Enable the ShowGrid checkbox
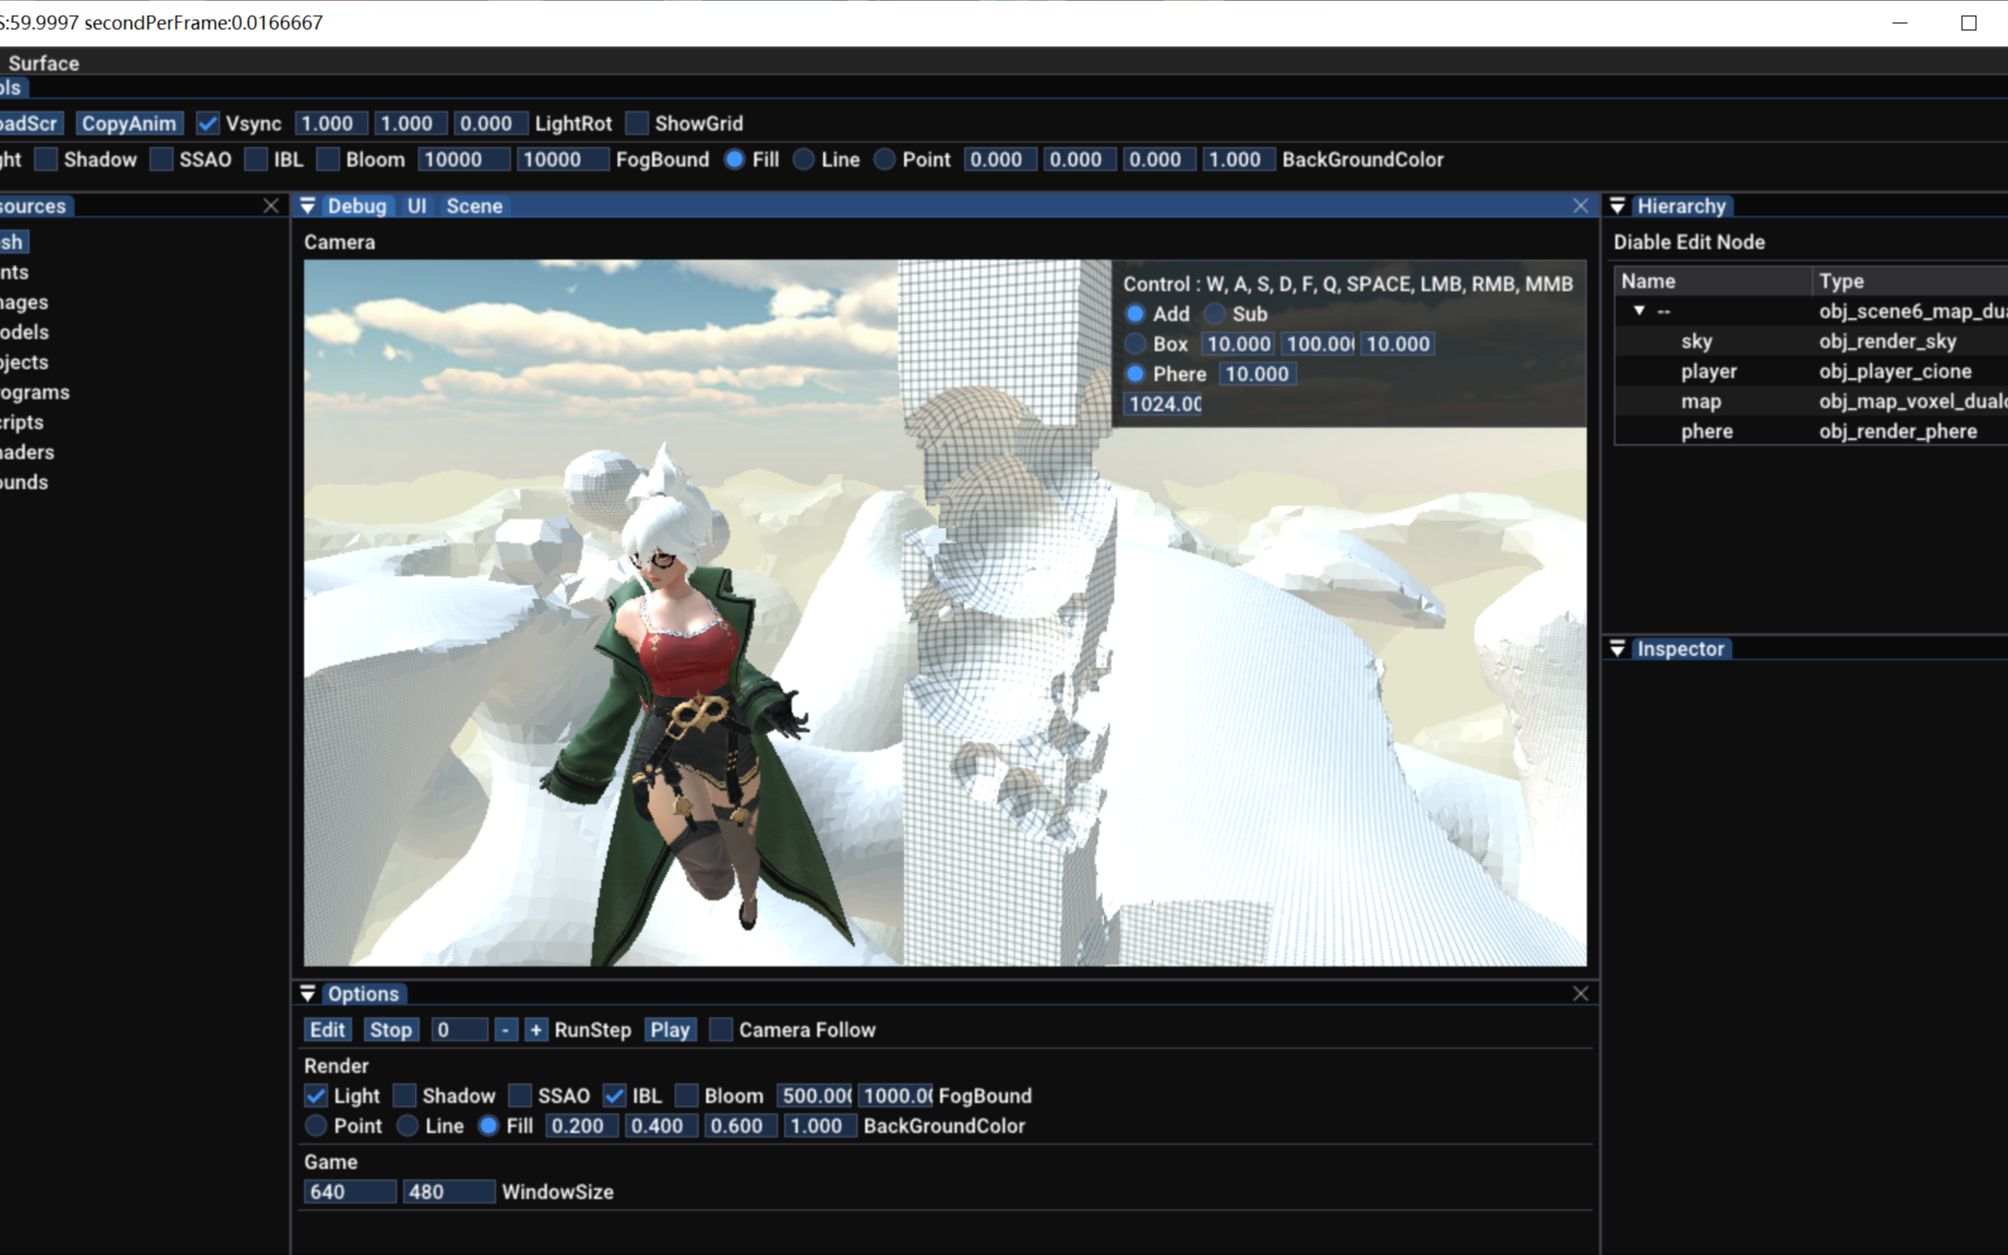The height and width of the screenshot is (1255, 2008). 637,124
